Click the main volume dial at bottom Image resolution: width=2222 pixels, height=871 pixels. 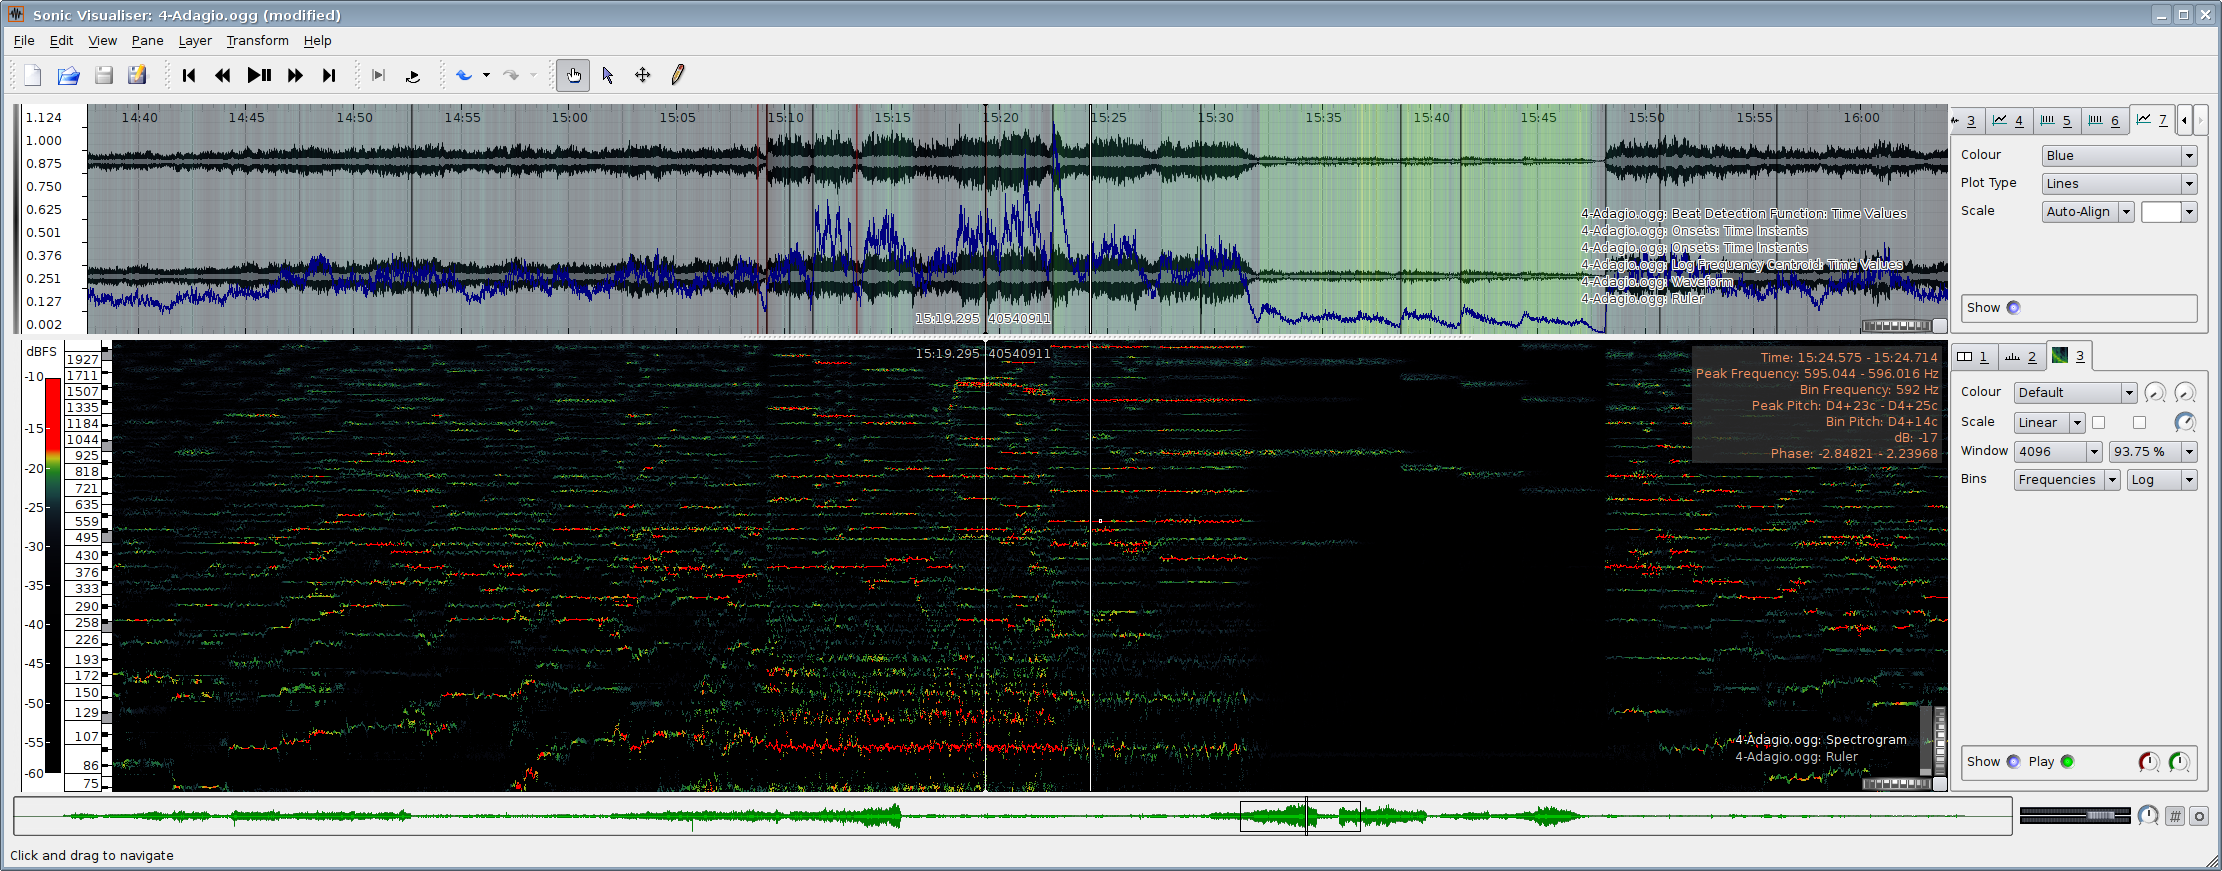click(x=2148, y=816)
